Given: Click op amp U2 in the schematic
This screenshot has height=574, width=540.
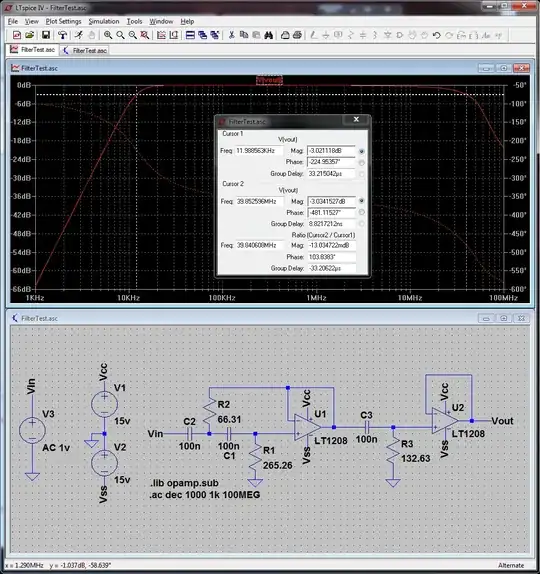Looking at the screenshot, I should pyautogui.click(x=444, y=421).
